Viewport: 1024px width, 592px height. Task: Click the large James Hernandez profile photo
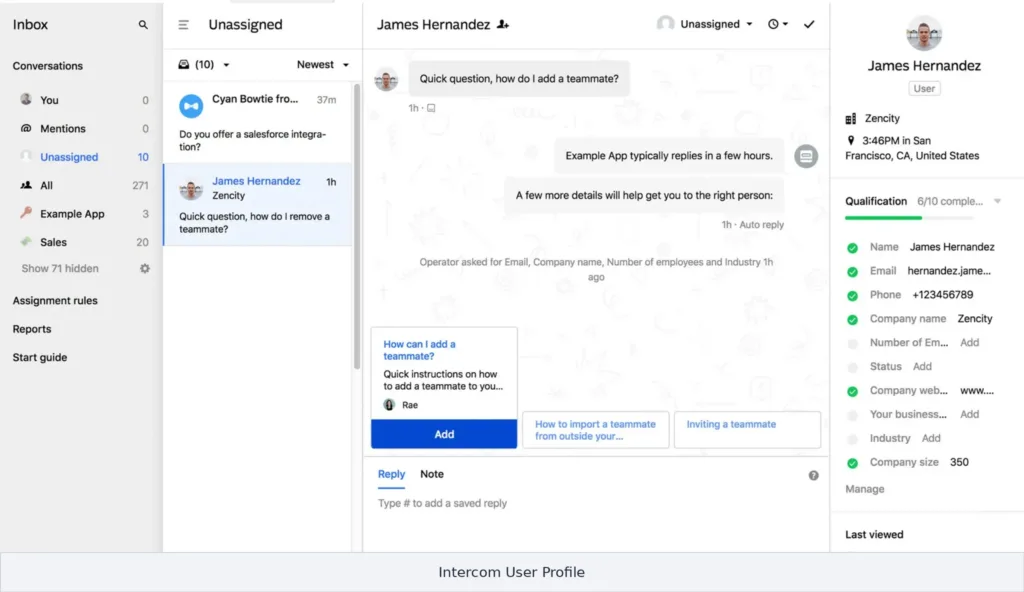click(924, 33)
